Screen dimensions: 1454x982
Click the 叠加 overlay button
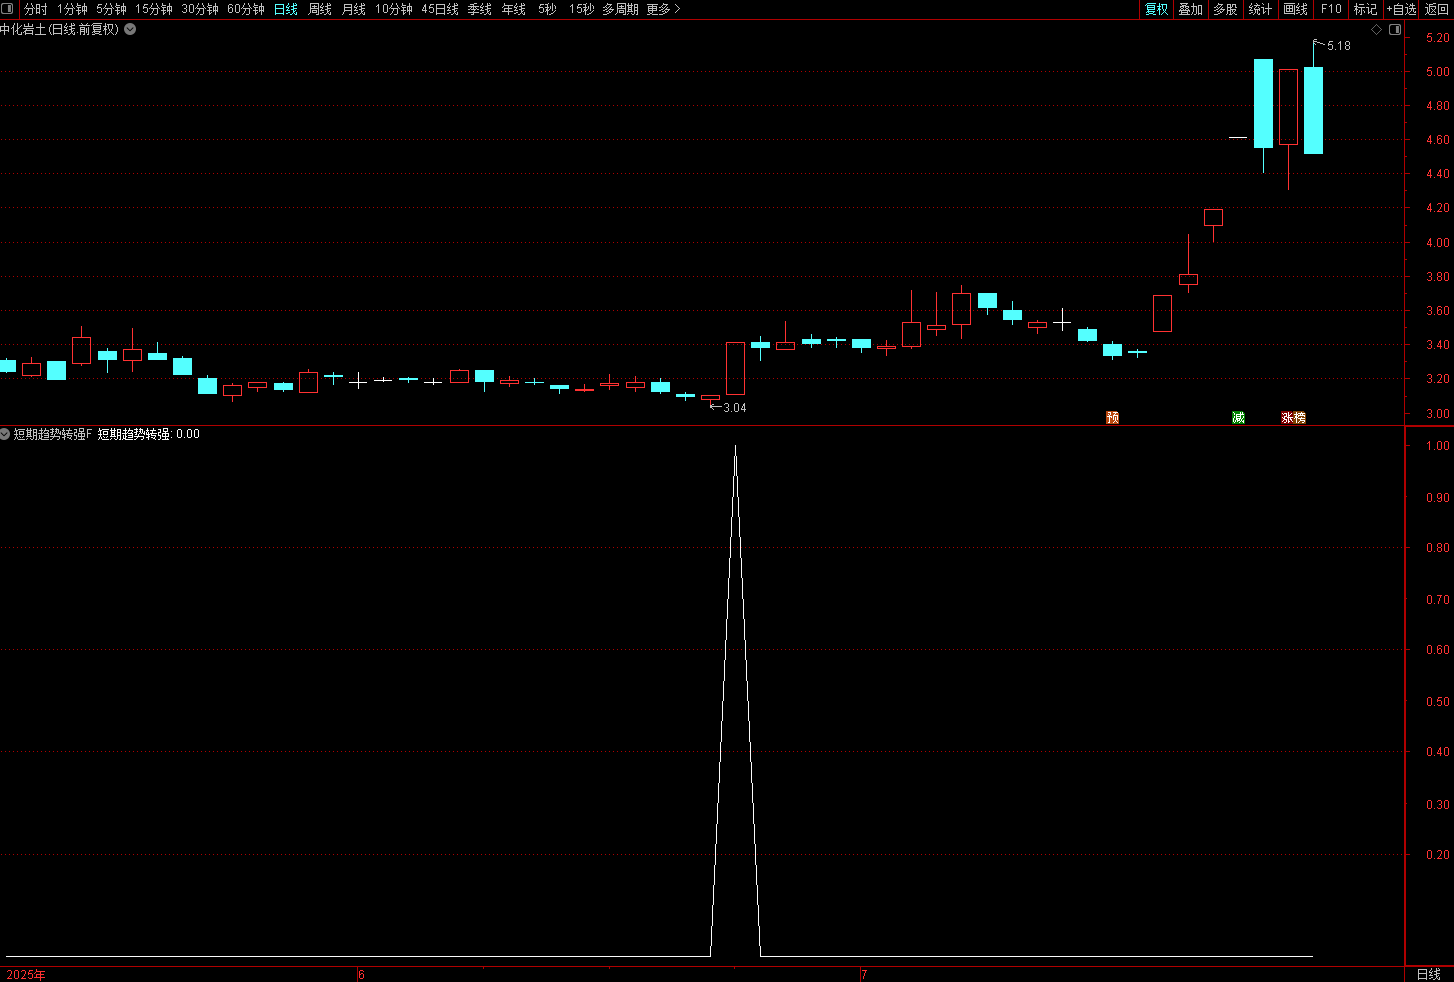tap(1190, 9)
